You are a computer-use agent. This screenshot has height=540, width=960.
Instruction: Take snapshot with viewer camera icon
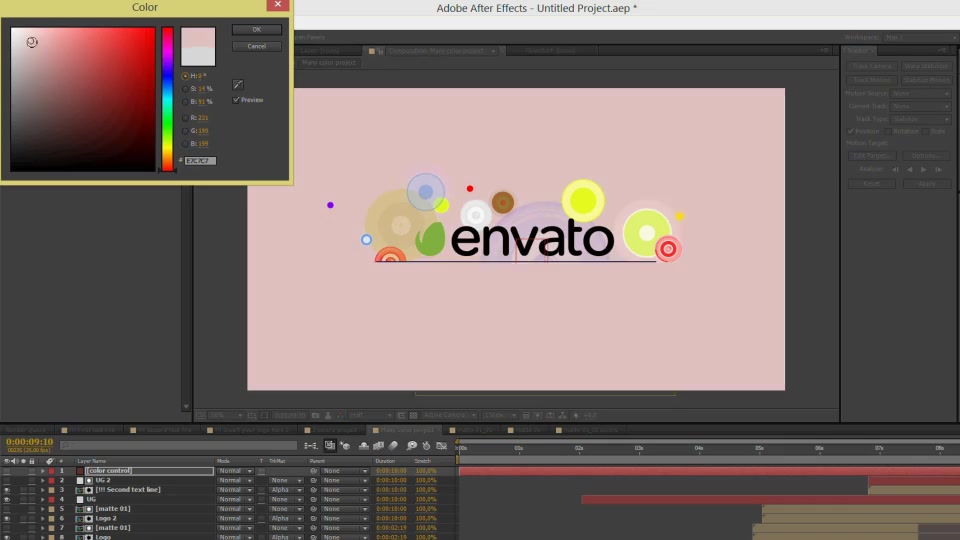[315, 415]
